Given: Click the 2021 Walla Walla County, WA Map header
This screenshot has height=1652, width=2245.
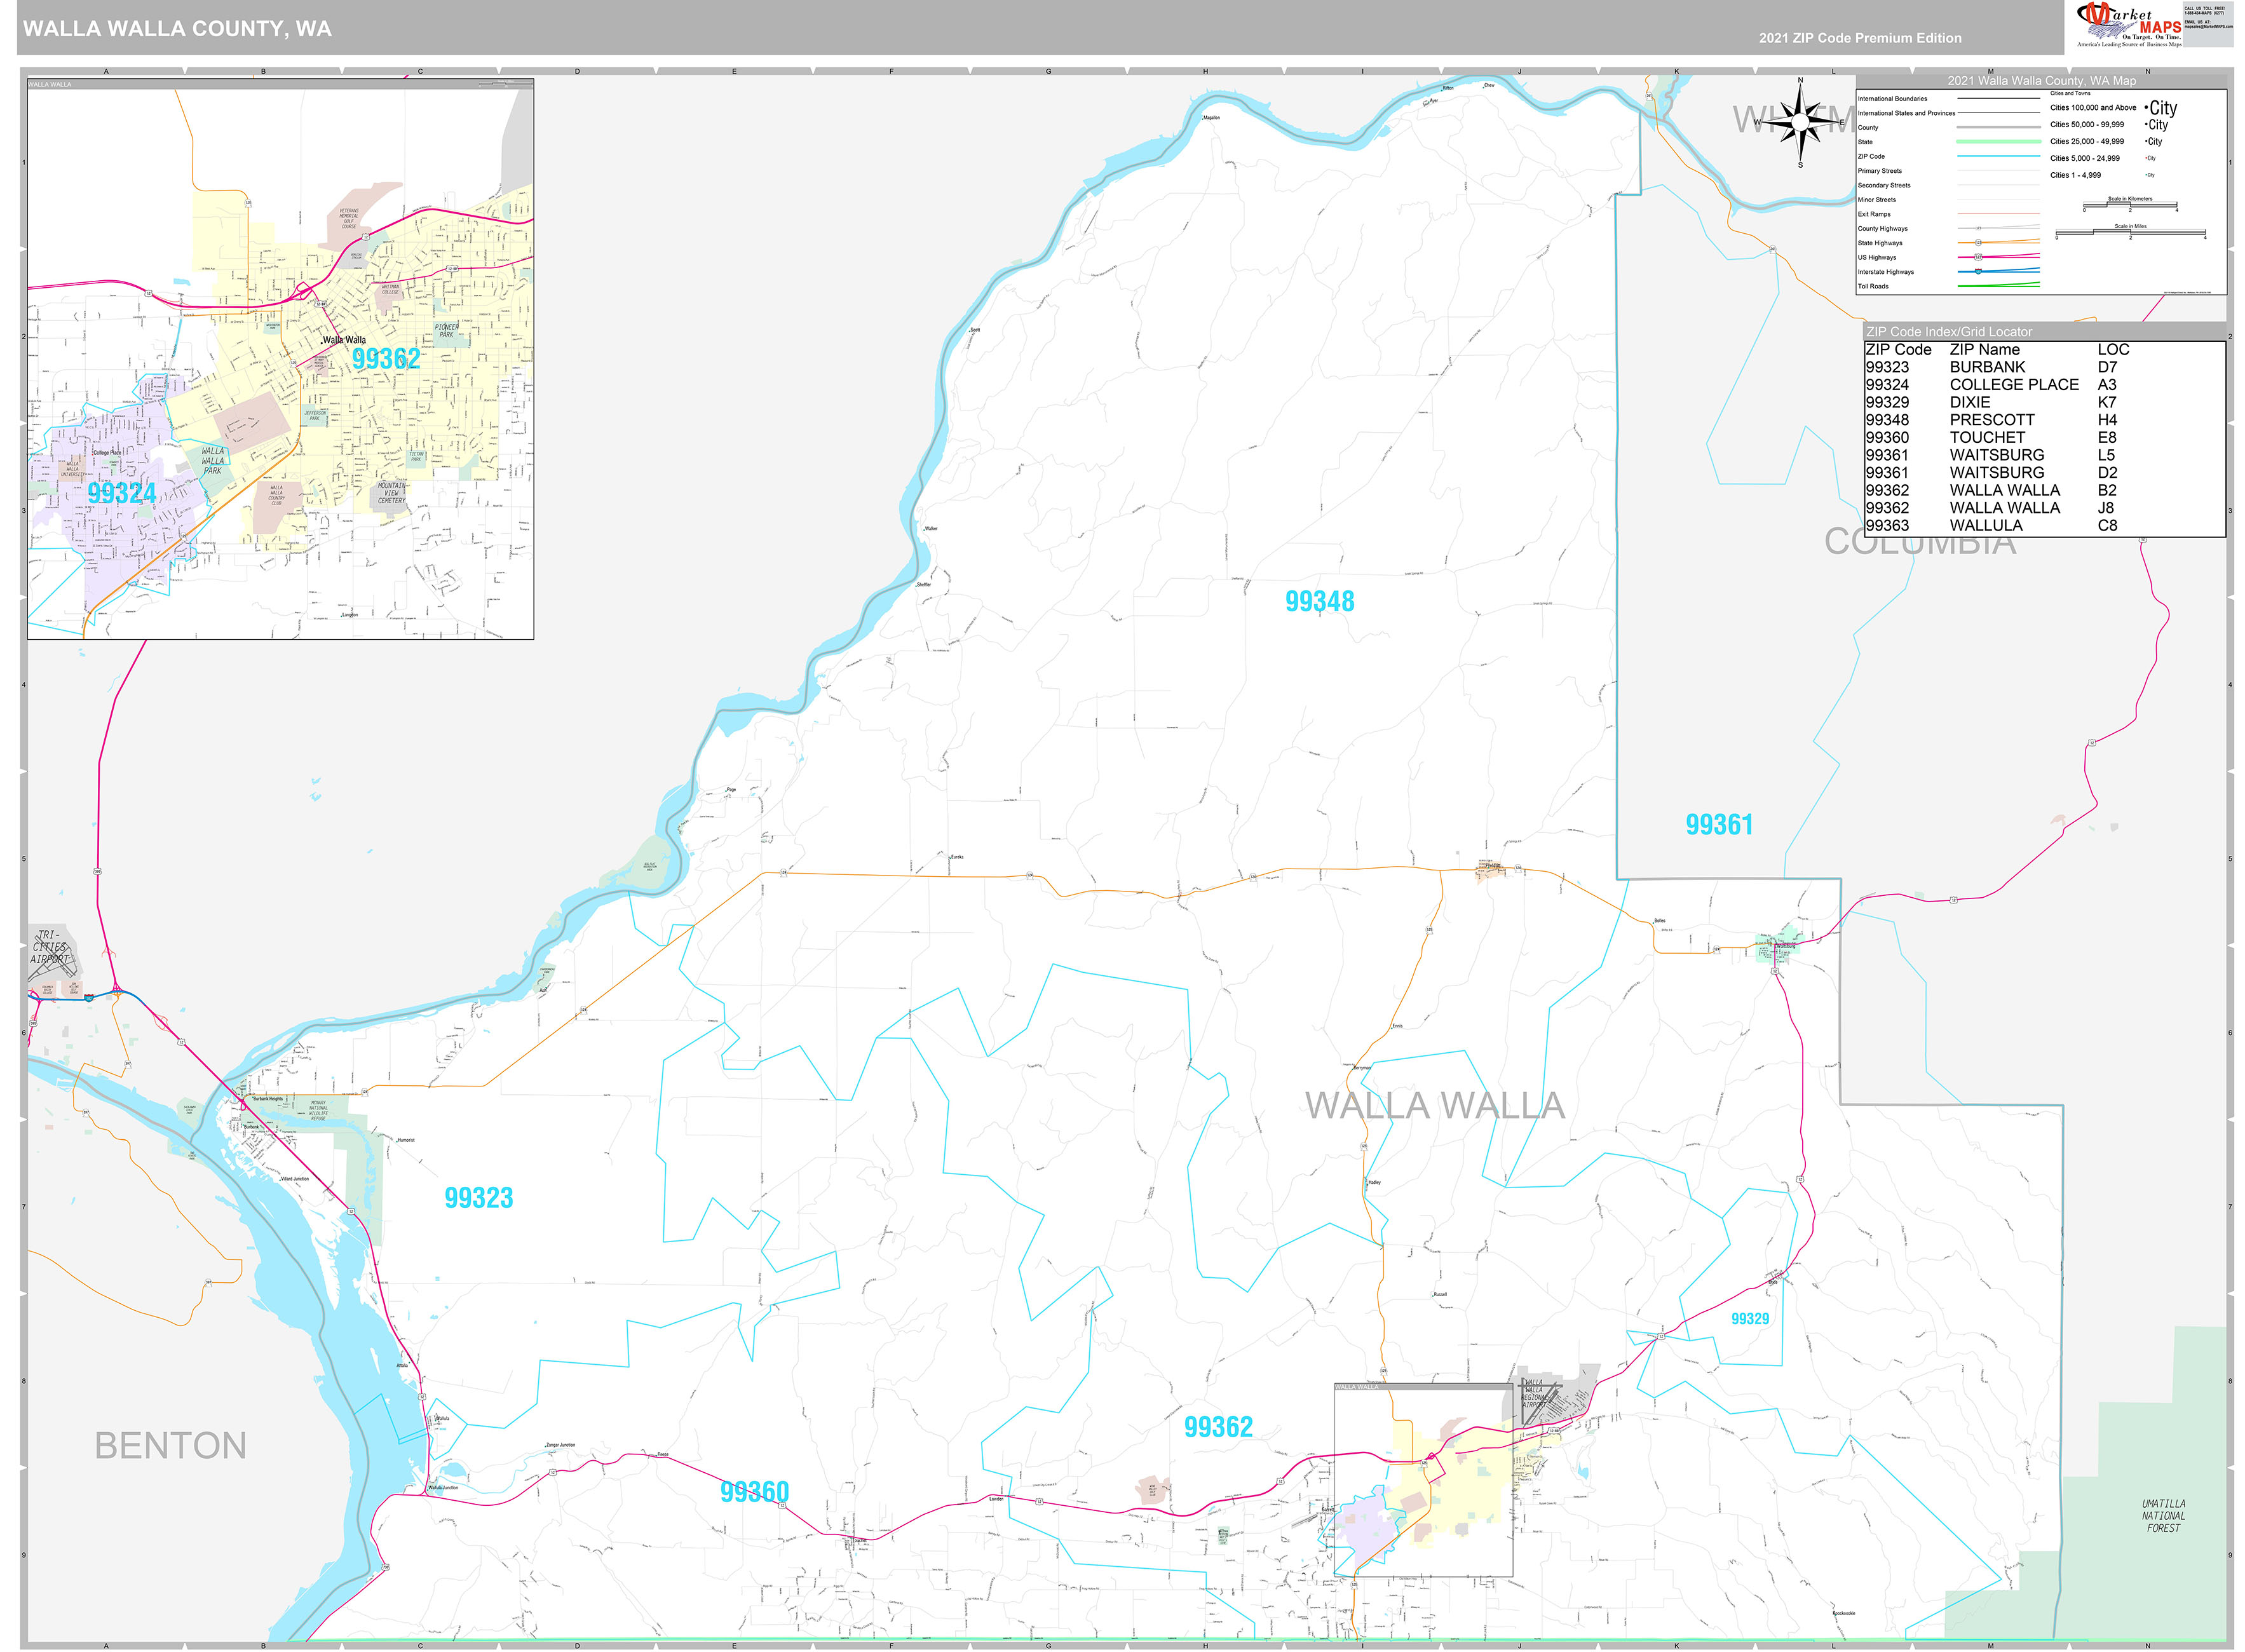Looking at the screenshot, I should pos(2042,80).
